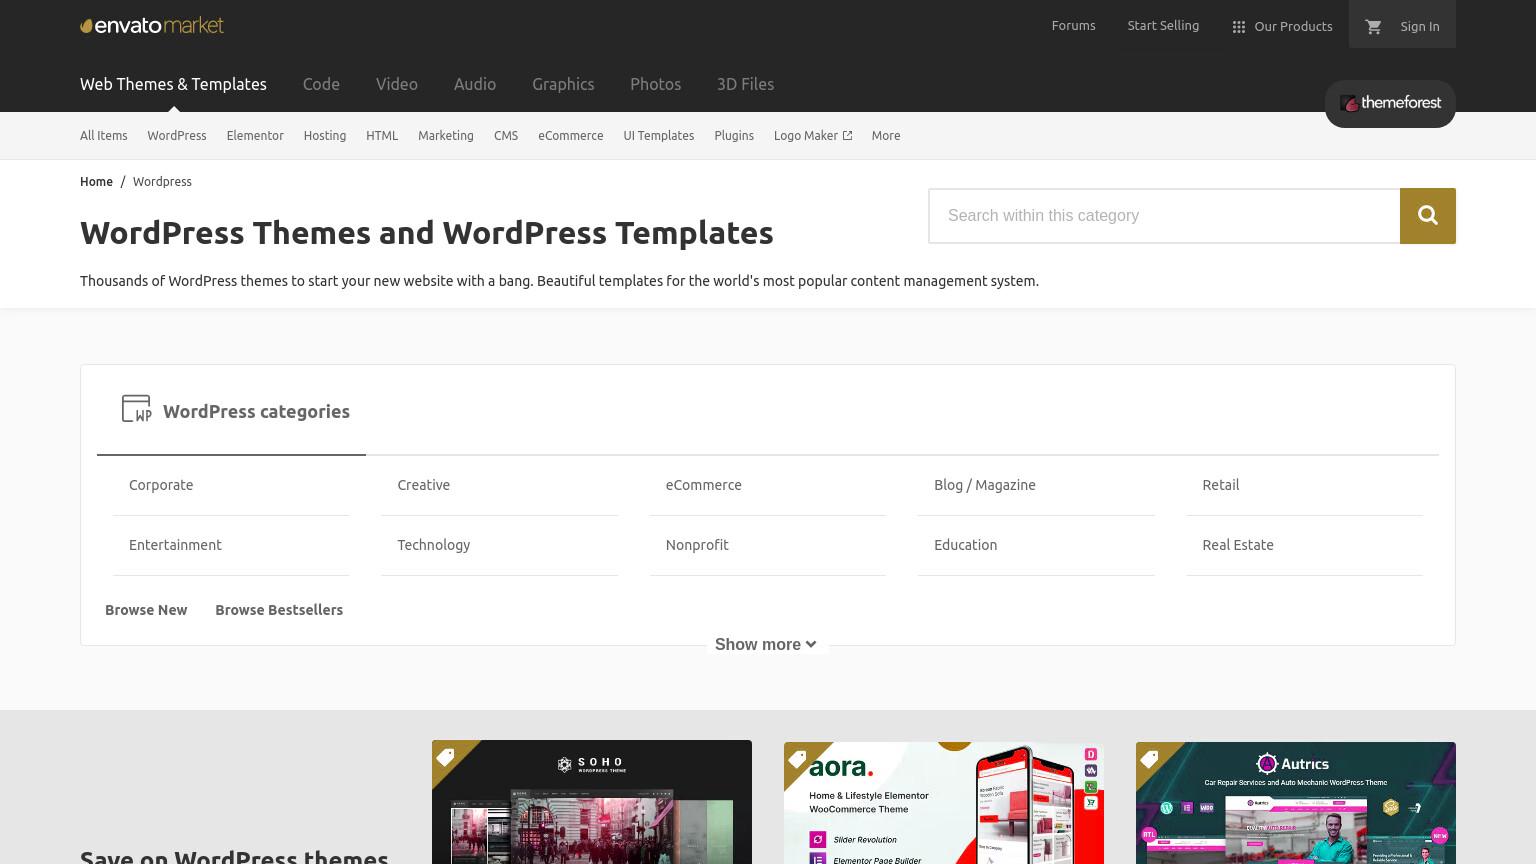Image resolution: width=1536 pixels, height=864 pixels.
Task: Switch to the 3D Files section
Action: [x=745, y=84]
